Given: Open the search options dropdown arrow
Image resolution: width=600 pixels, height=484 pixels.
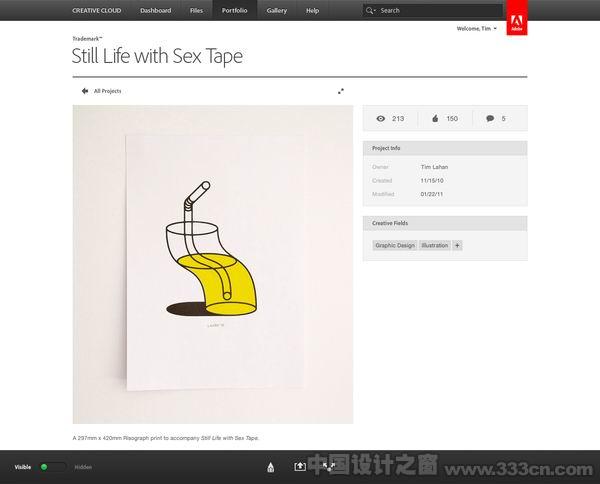Looking at the screenshot, I should (375, 11).
